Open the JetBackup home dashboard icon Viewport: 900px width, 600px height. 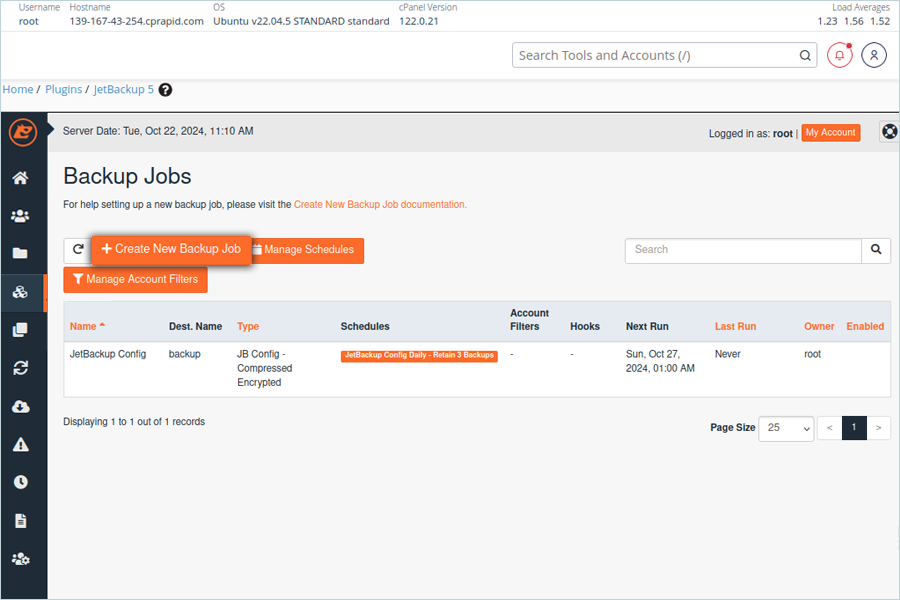click(x=21, y=178)
